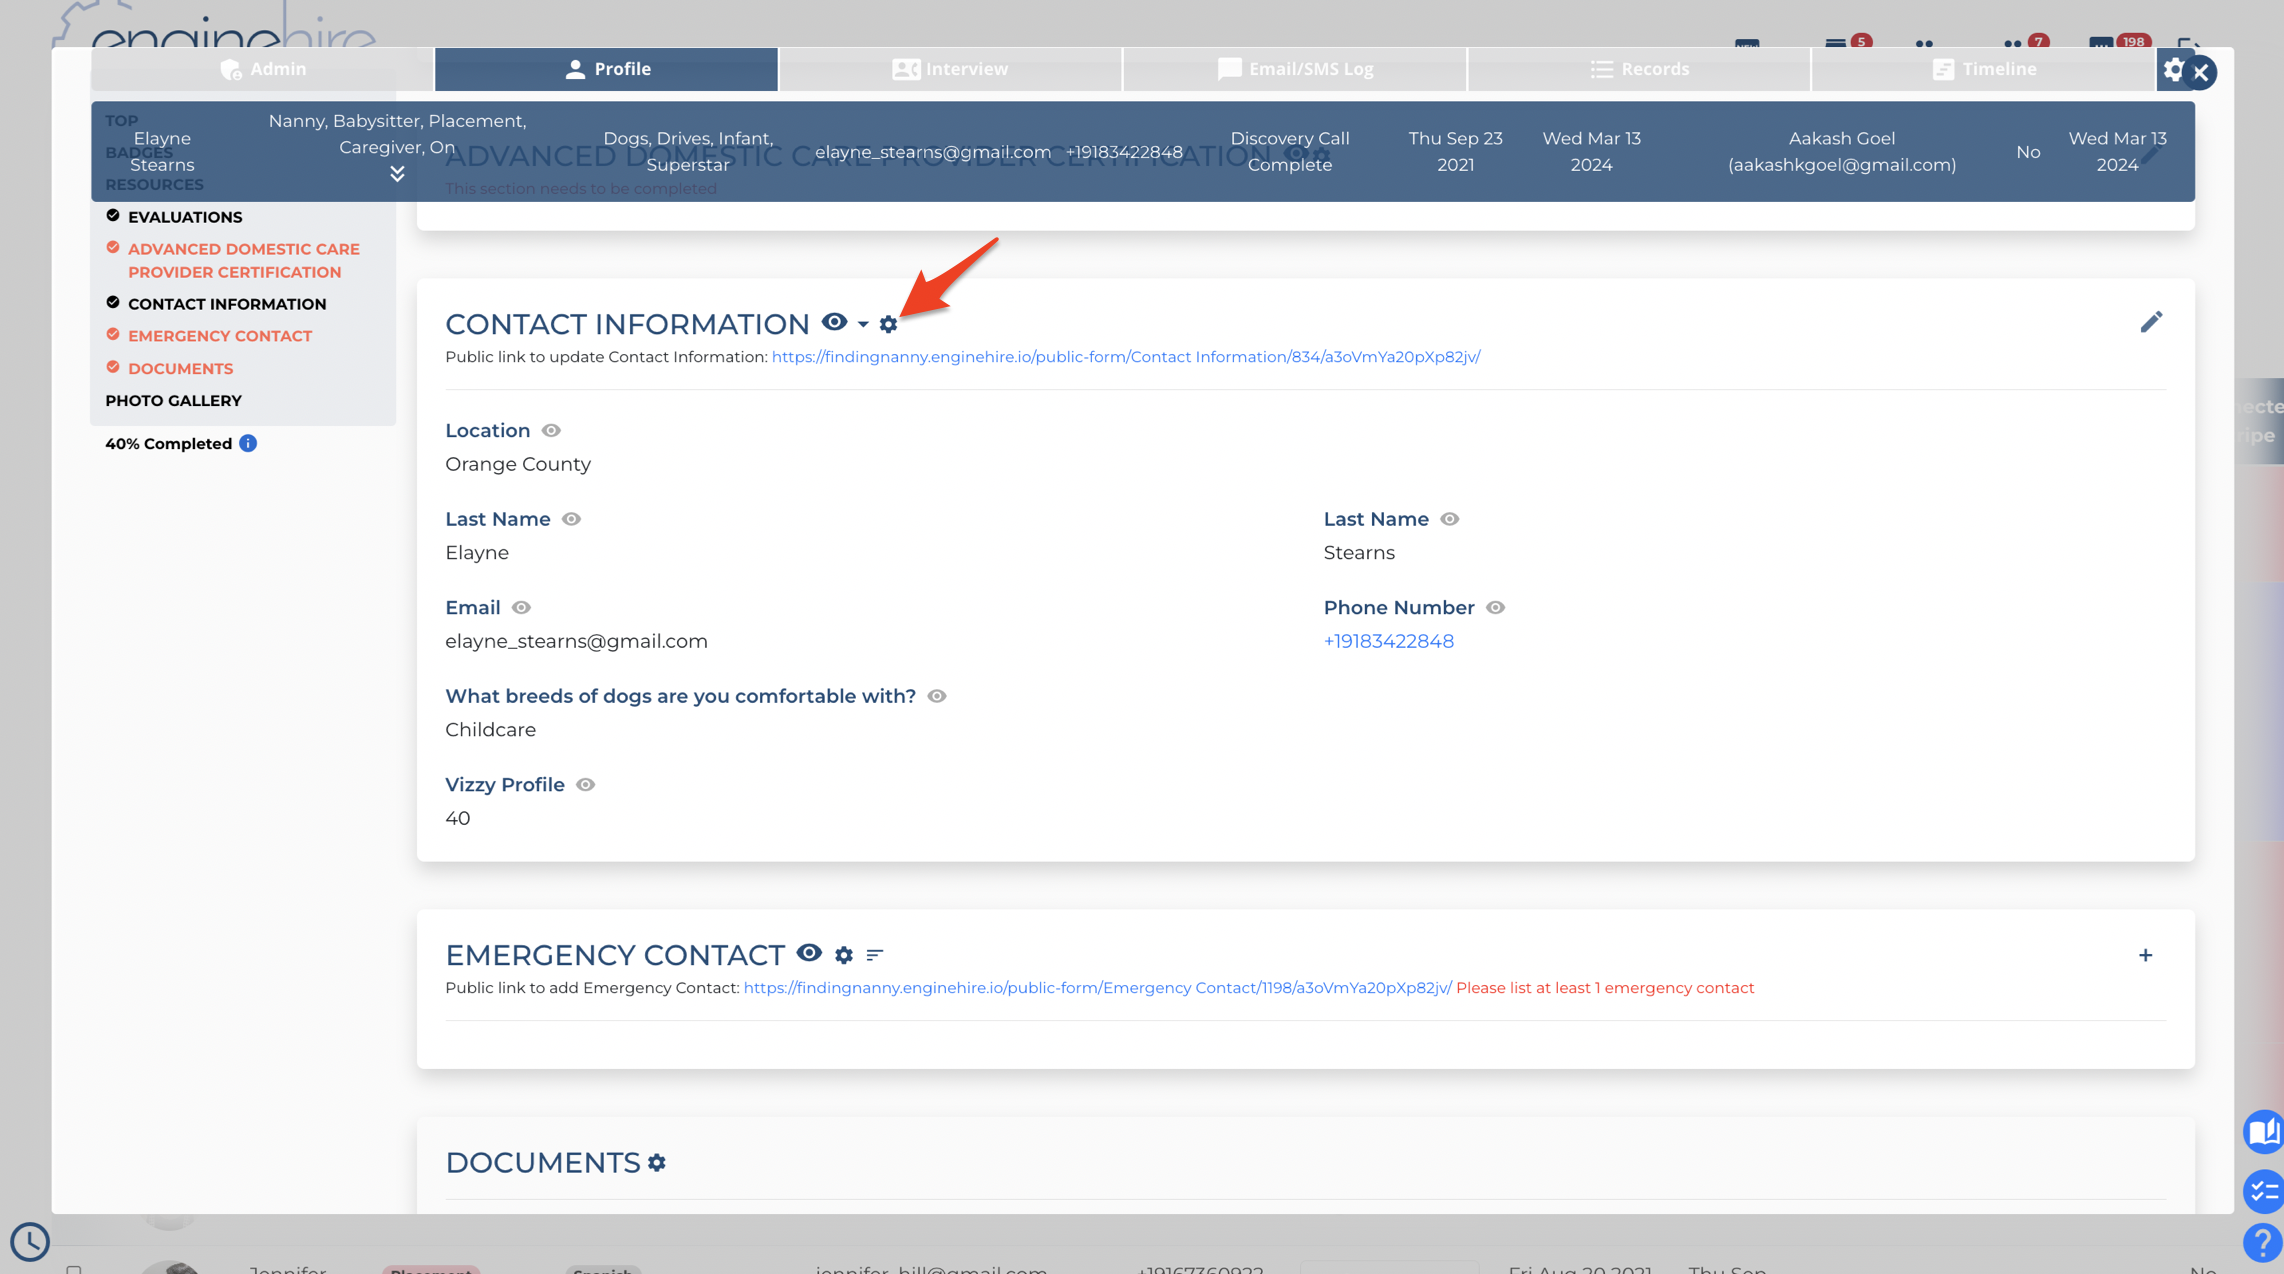This screenshot has width=2284, height=1274.
Task: Click the Orange County location value
Action: click(x=517, y=464)
